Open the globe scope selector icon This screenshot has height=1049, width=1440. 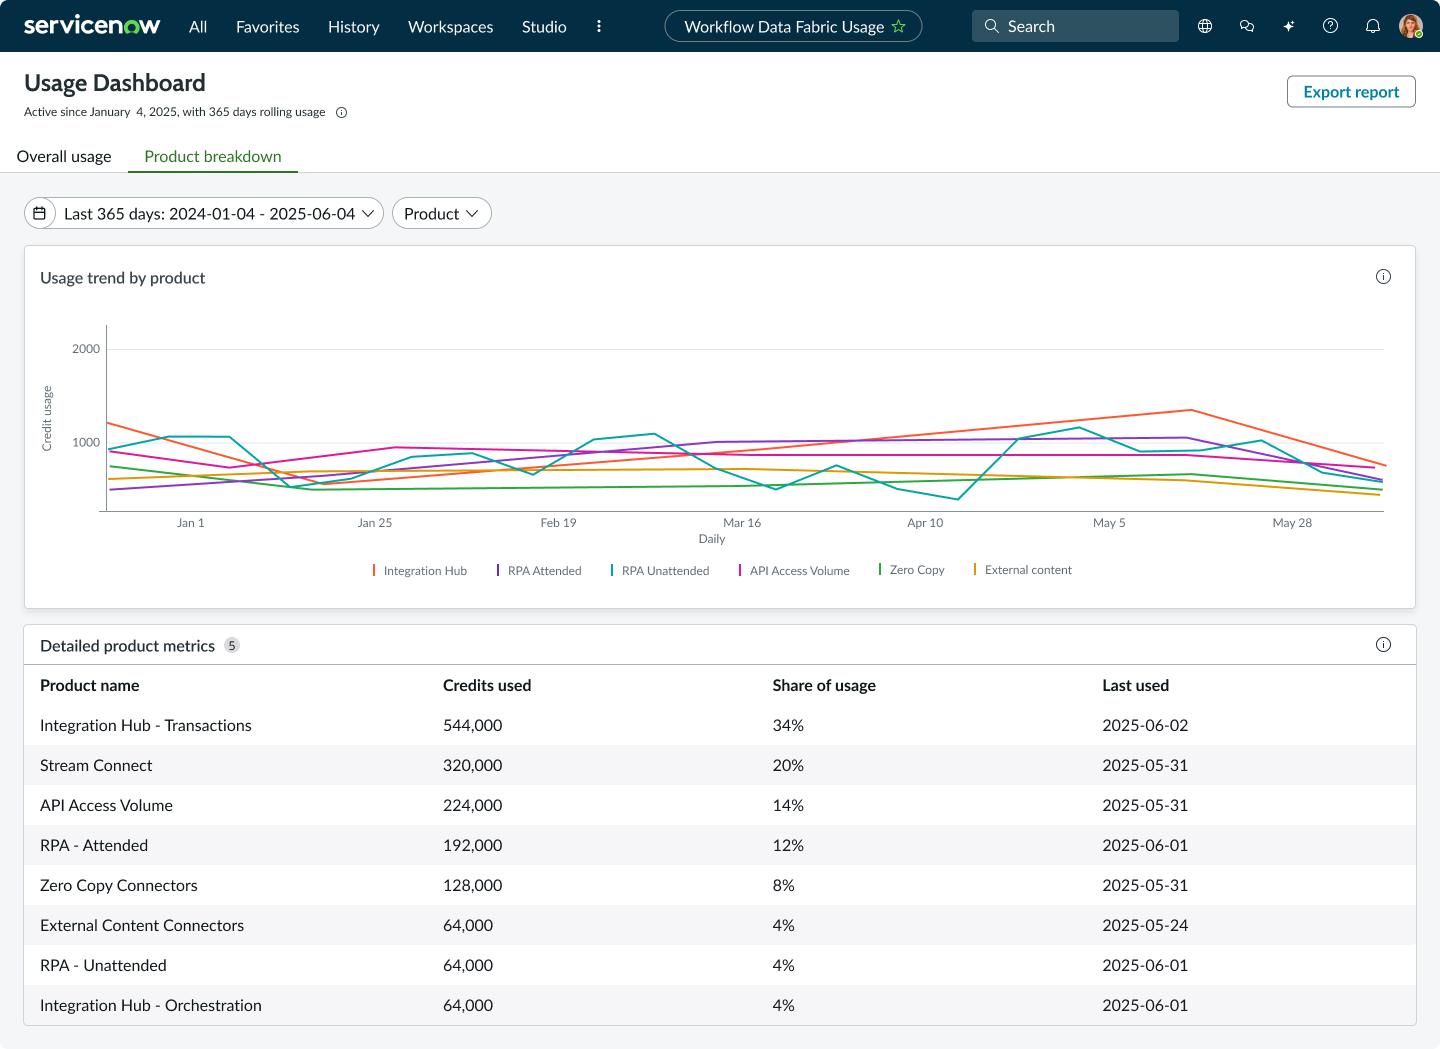coord(1205,27)
